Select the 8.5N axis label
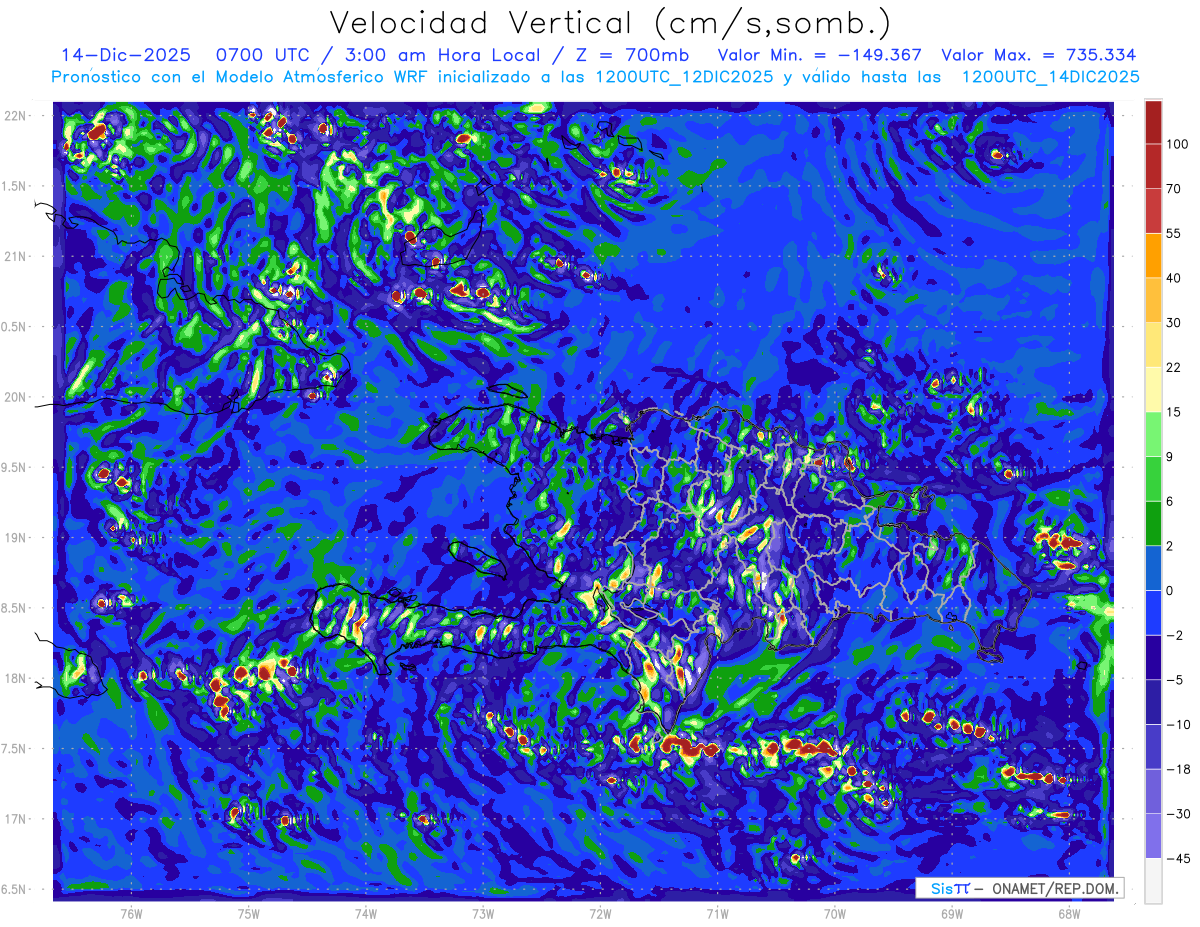The height and width of the screenshot is (927, 1200). tap(16, 608)
